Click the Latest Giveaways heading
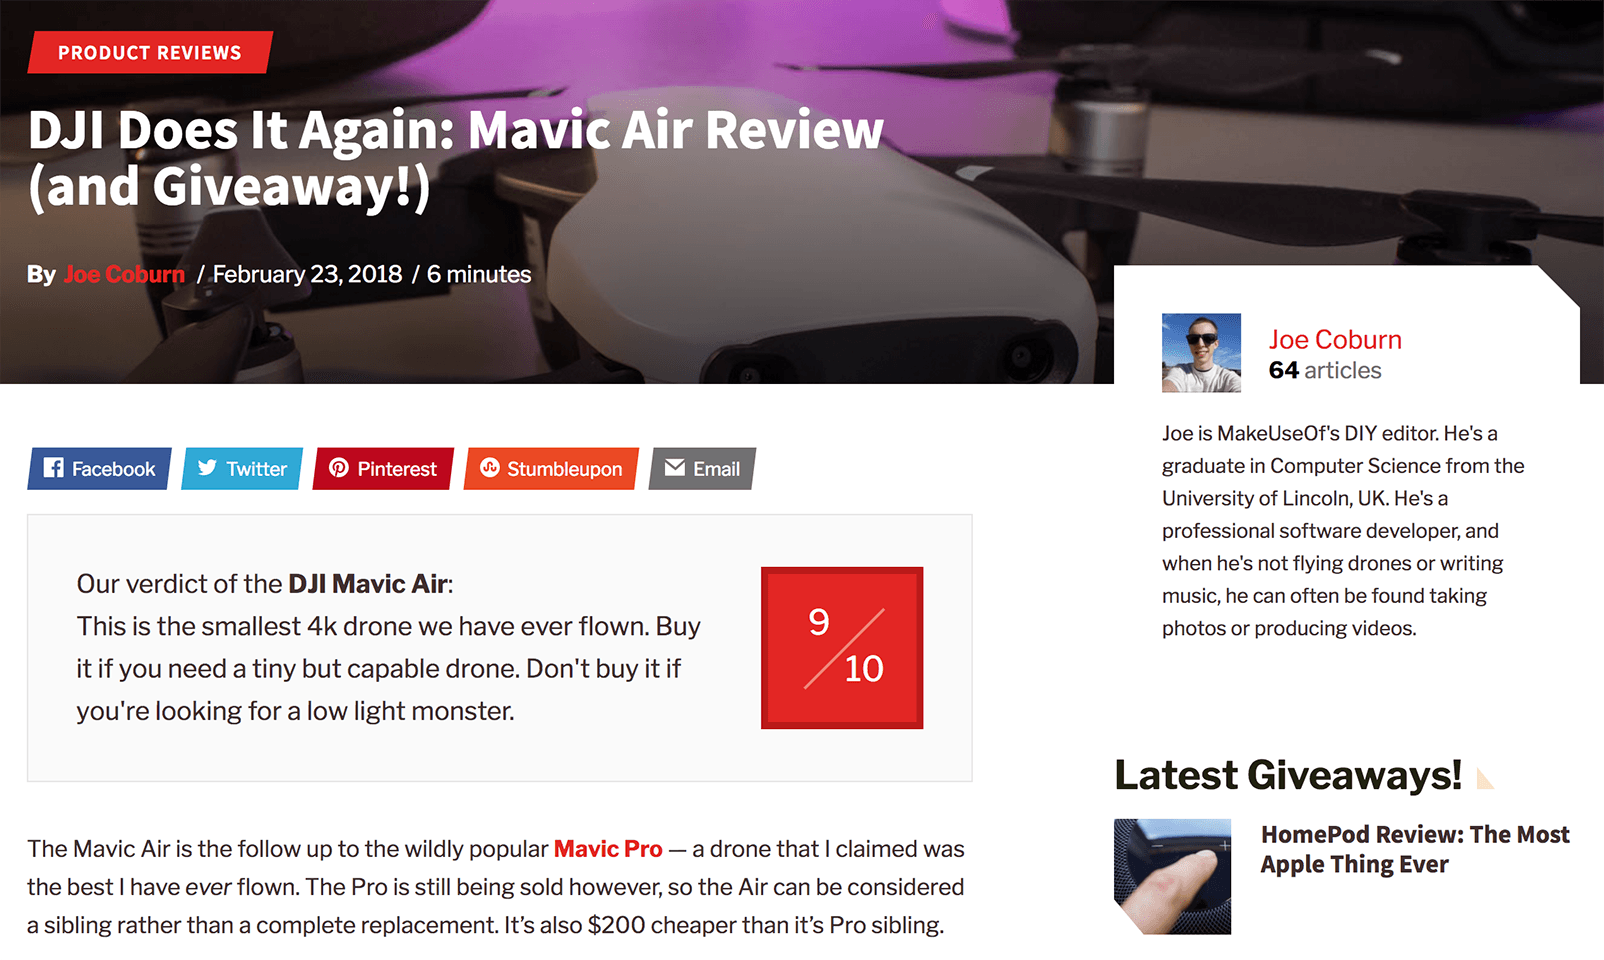 [1288, 775]
